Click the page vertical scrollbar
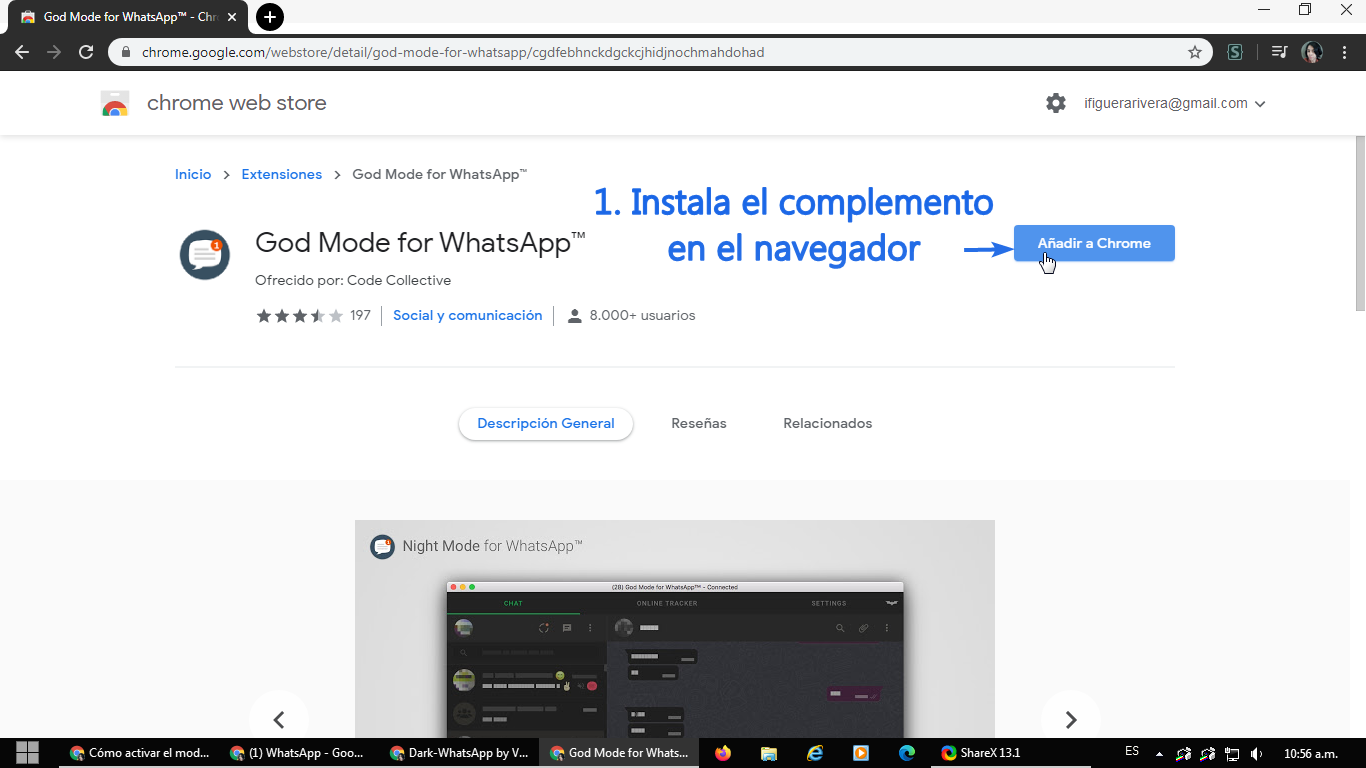Viewport: 1366px width, 768px height. 1360,222
